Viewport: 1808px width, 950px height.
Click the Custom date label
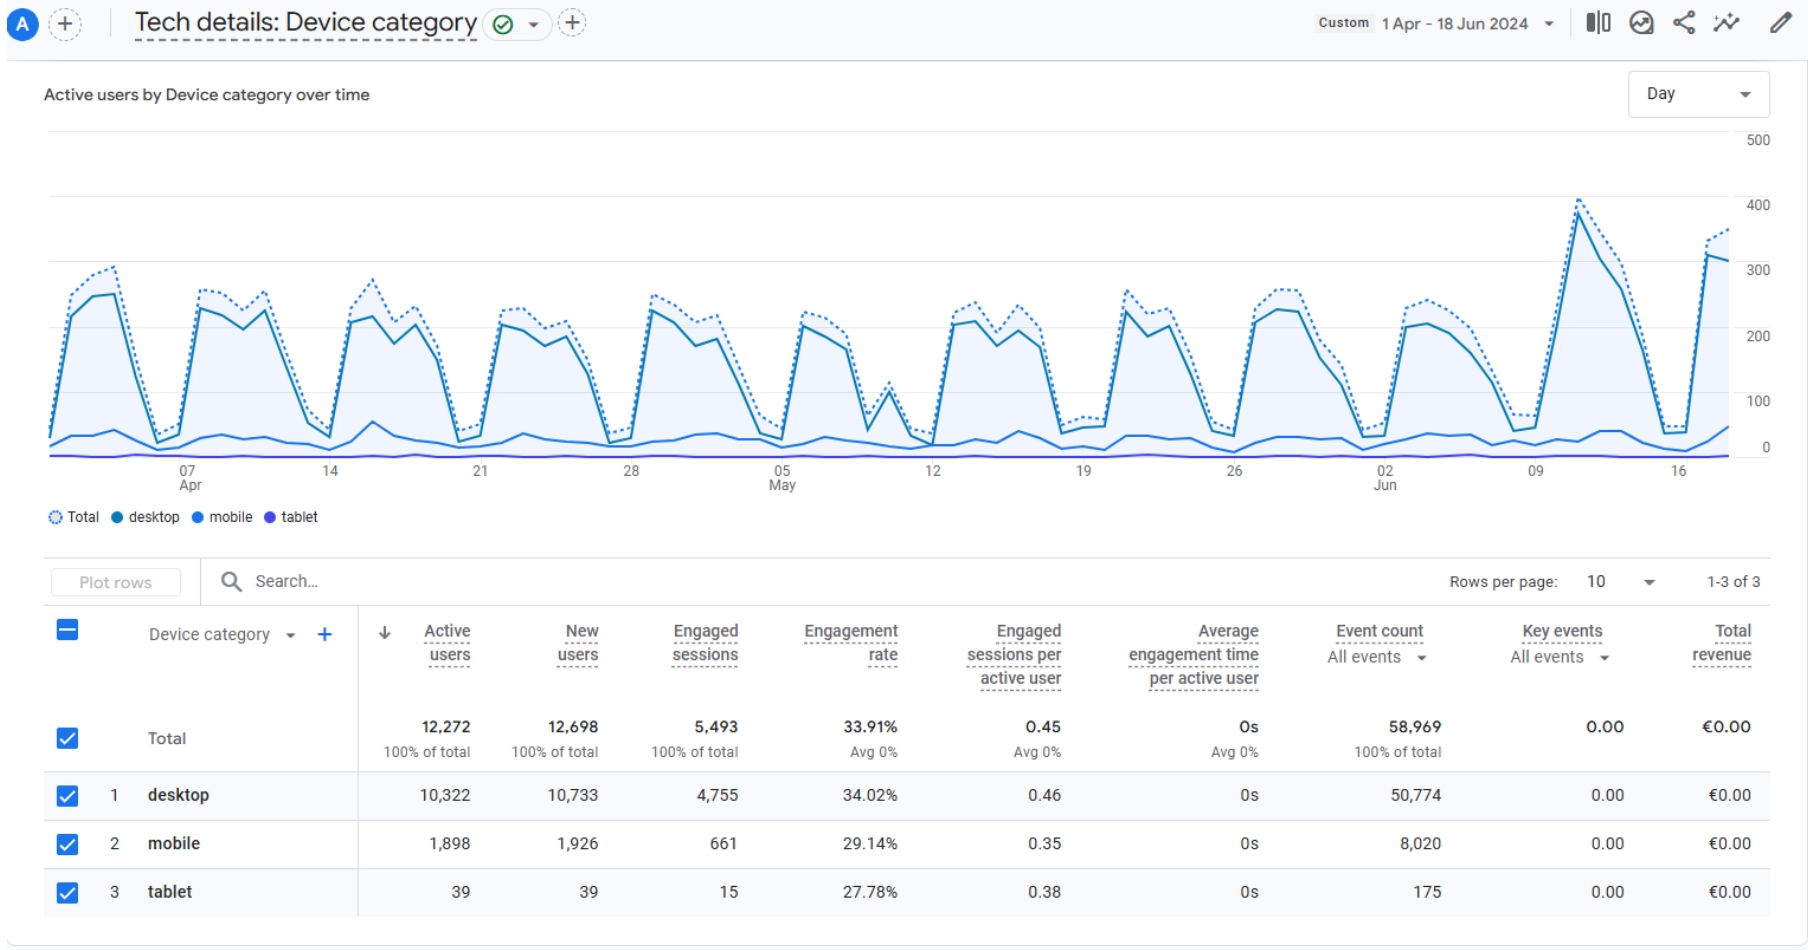click(x=1343, y=23)
